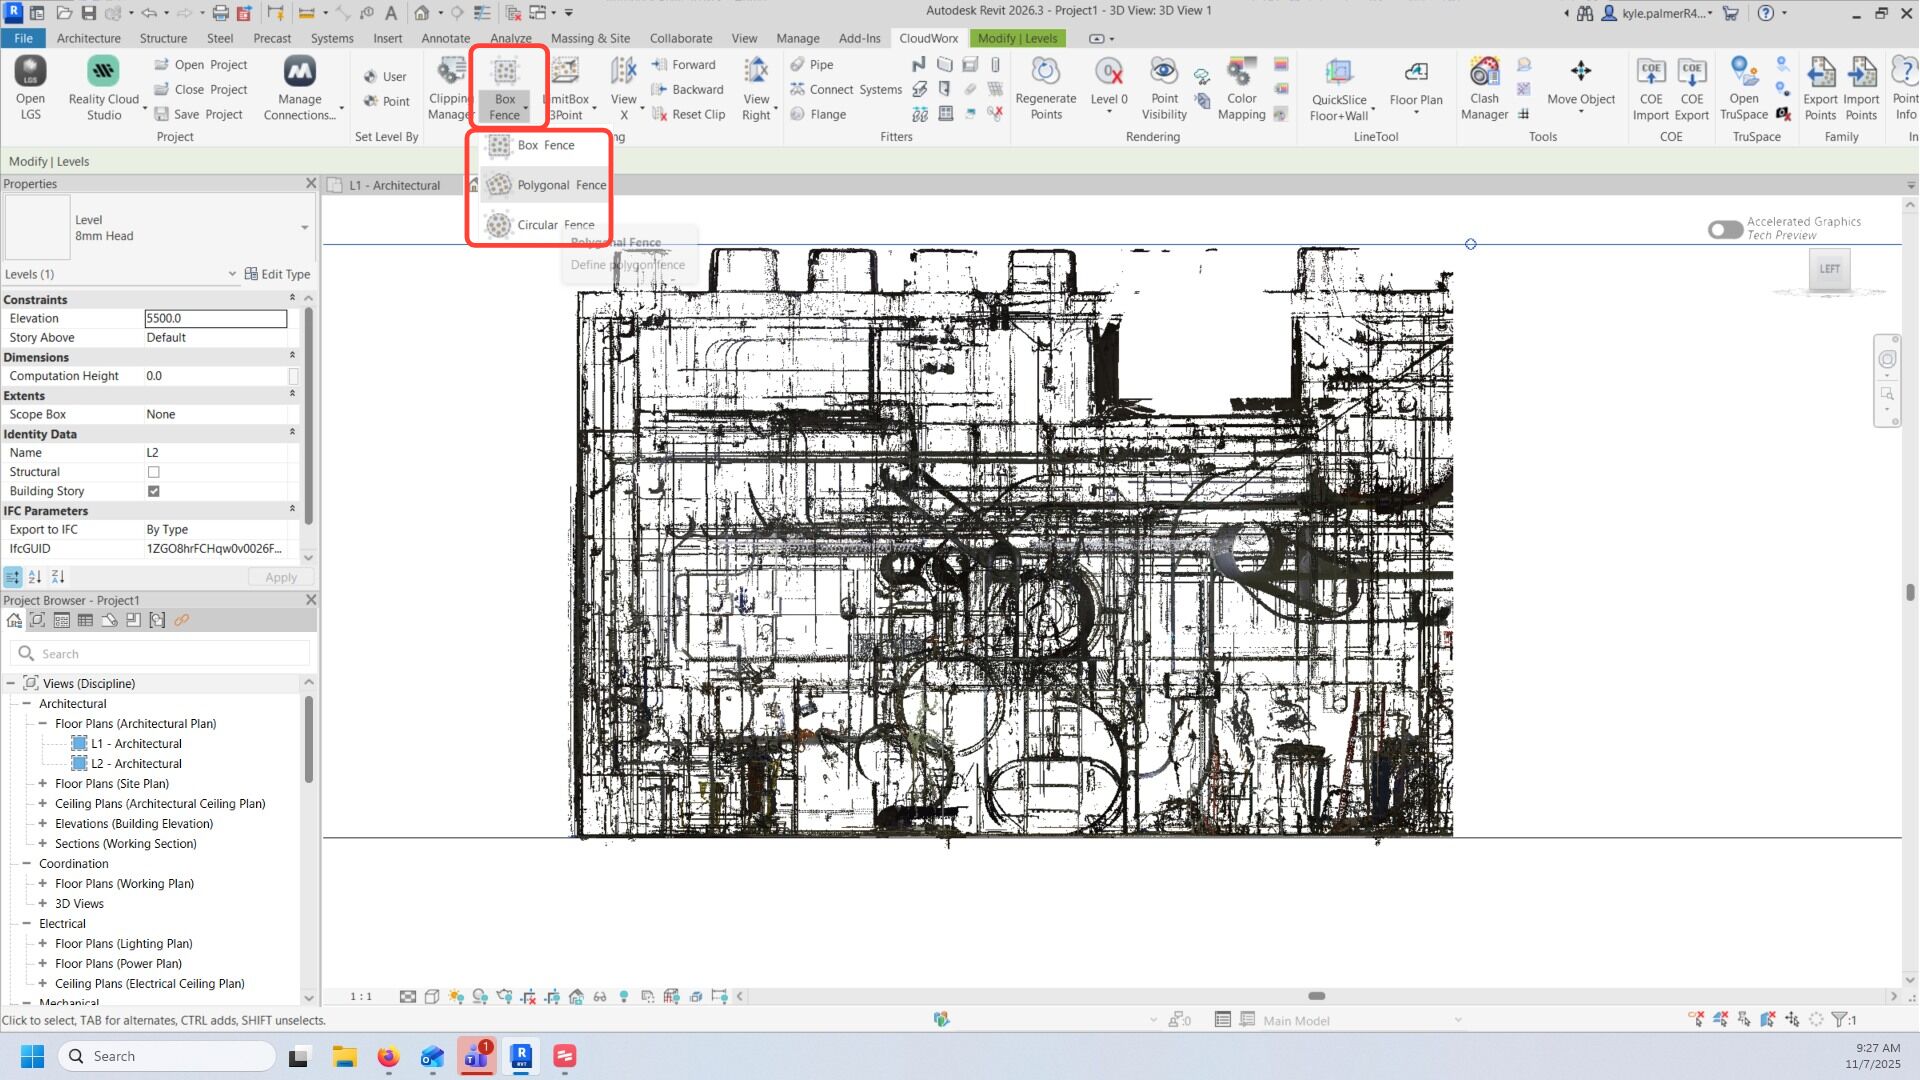Click the Elevation value field
Image resolution: width=1920 pixels, height=1080 pixels.
[x=215, y=318]
